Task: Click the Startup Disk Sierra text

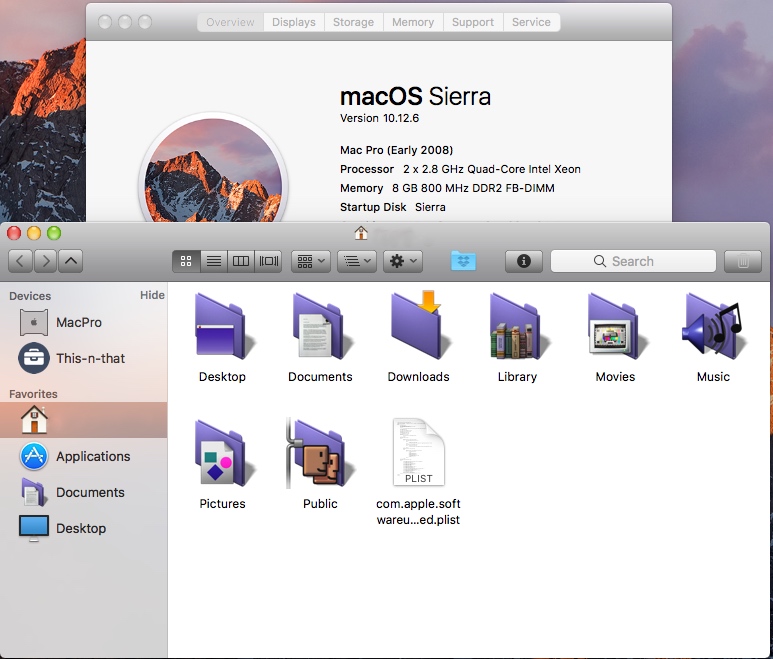Action: tap(393, 207)
